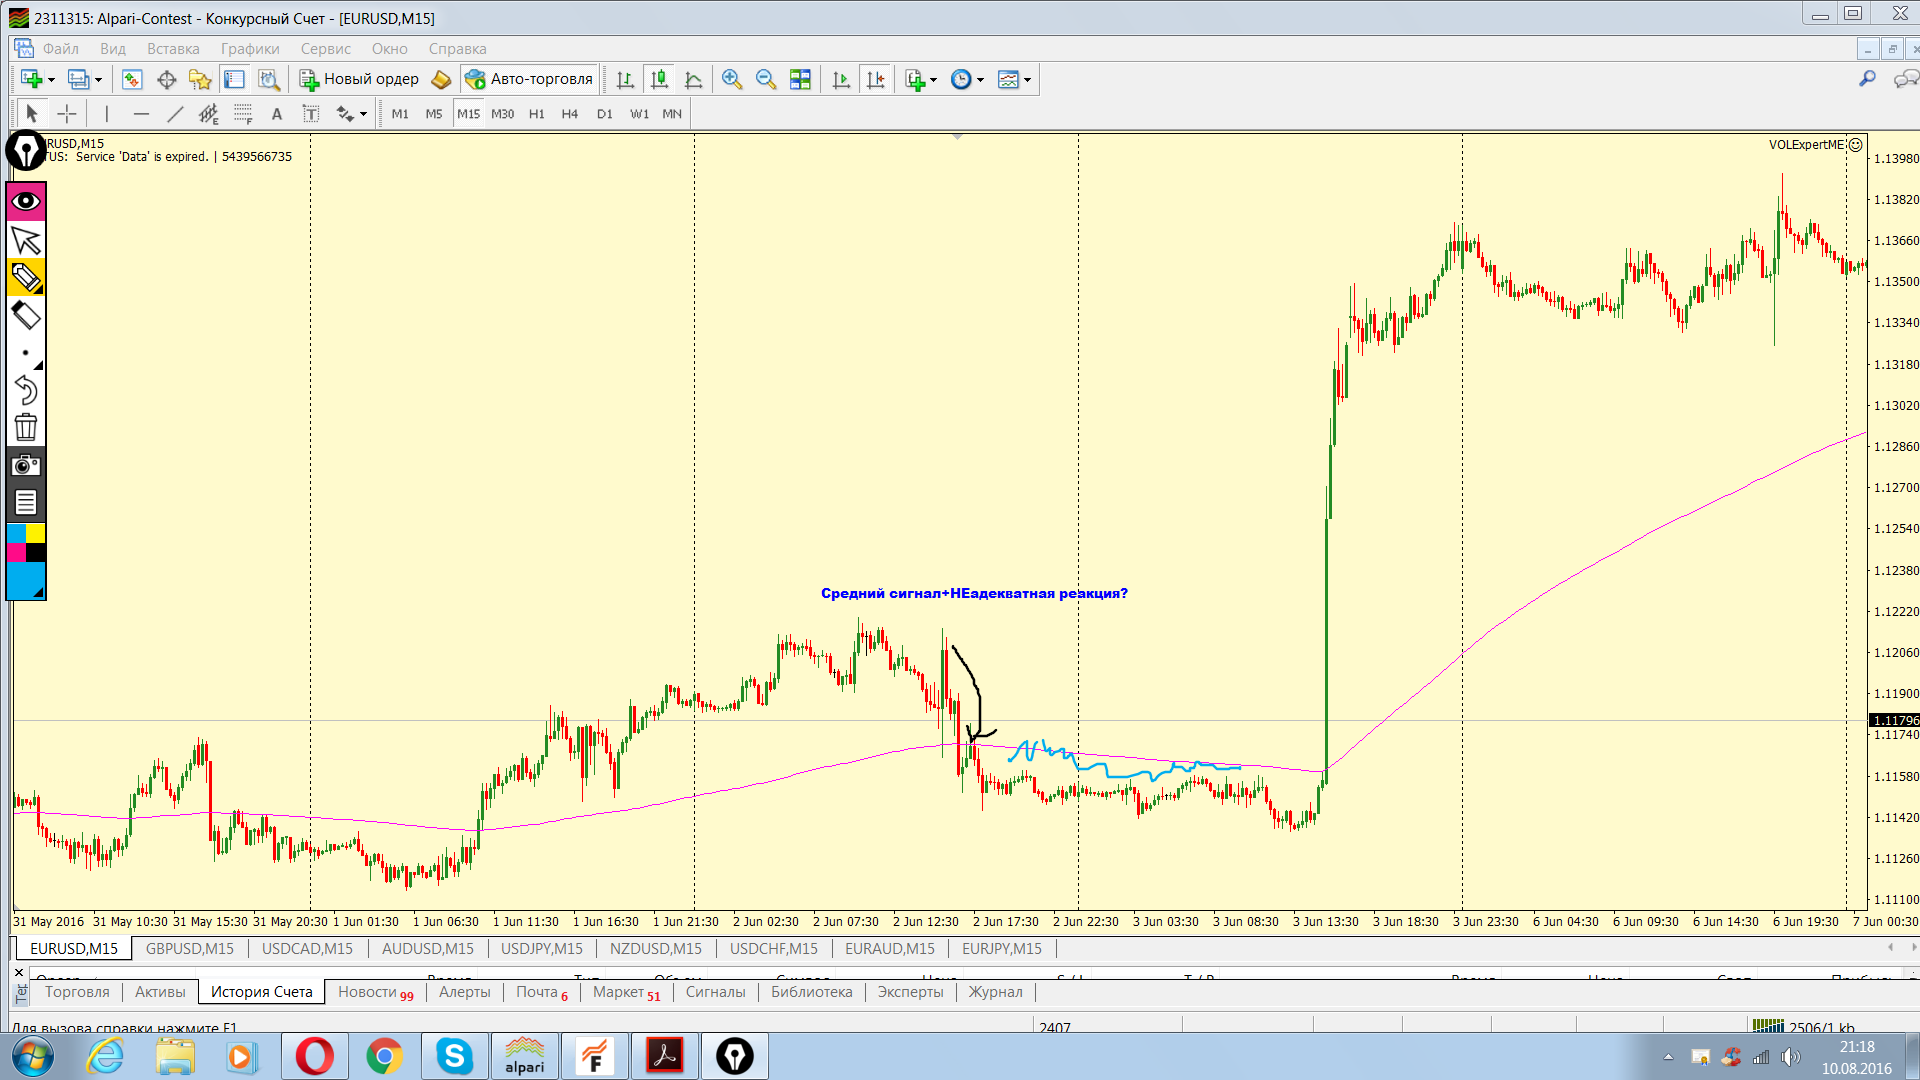This screenshot has height=1080, width=1920.
Task: Click the Новый ордер button
Action: [x=360, y=79]
